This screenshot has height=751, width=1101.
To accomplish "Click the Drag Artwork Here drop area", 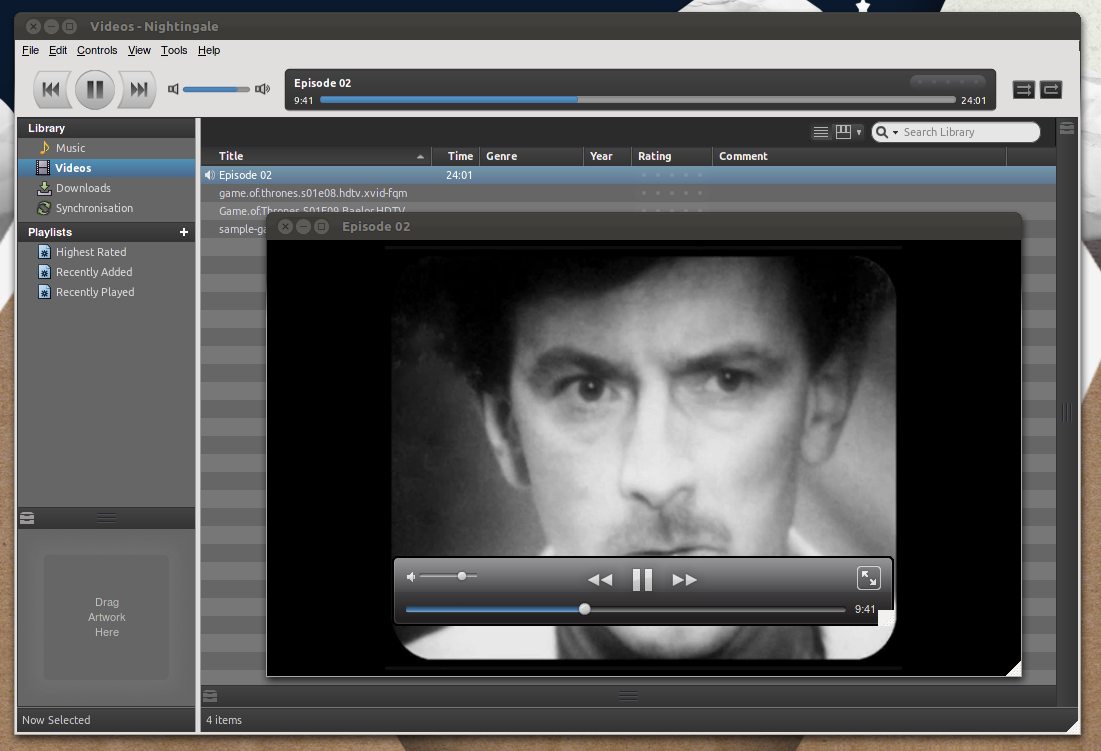I will pos(107,617).
